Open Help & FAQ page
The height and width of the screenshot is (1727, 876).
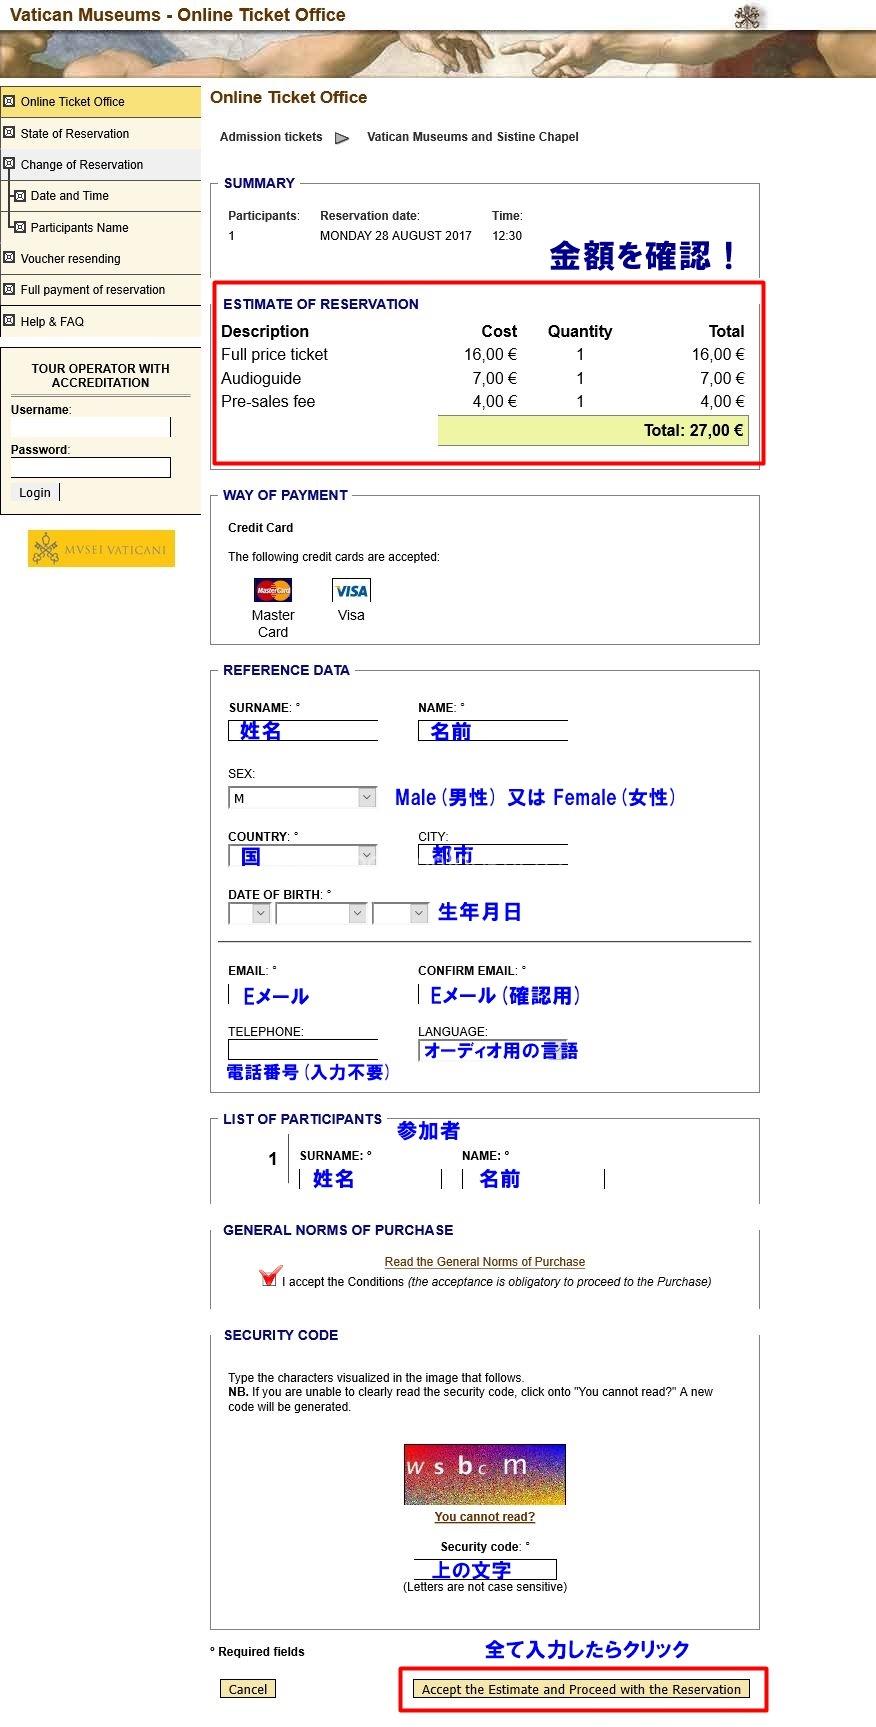tap(53, 322)
